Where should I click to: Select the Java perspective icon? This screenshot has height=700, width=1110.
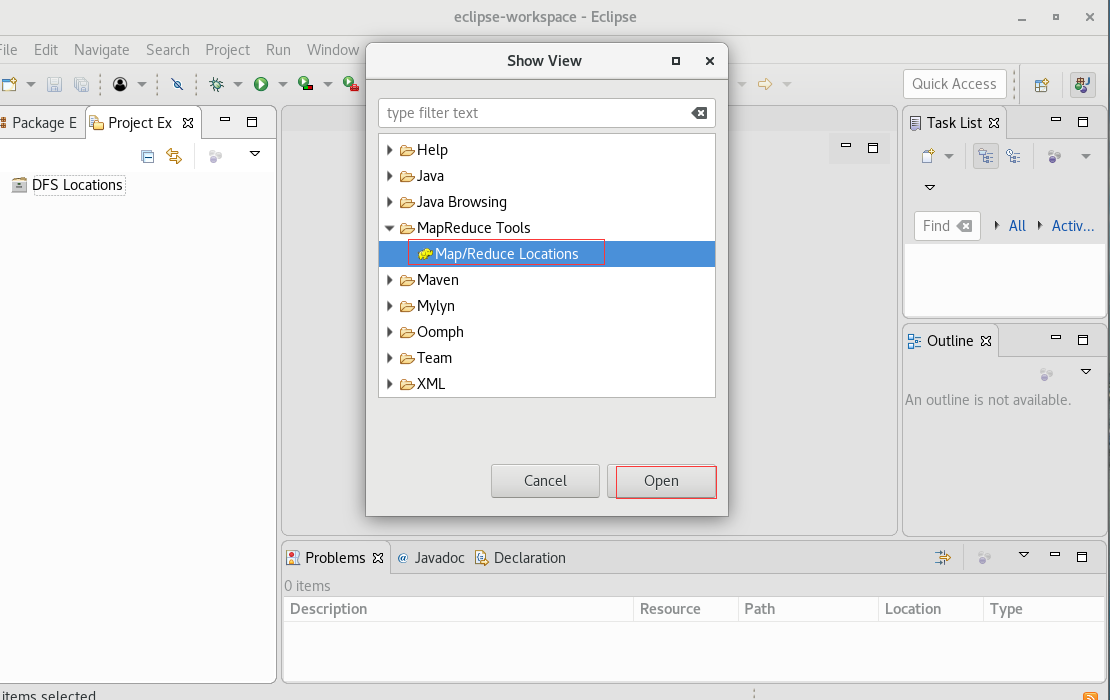(x=1082, y=84)
